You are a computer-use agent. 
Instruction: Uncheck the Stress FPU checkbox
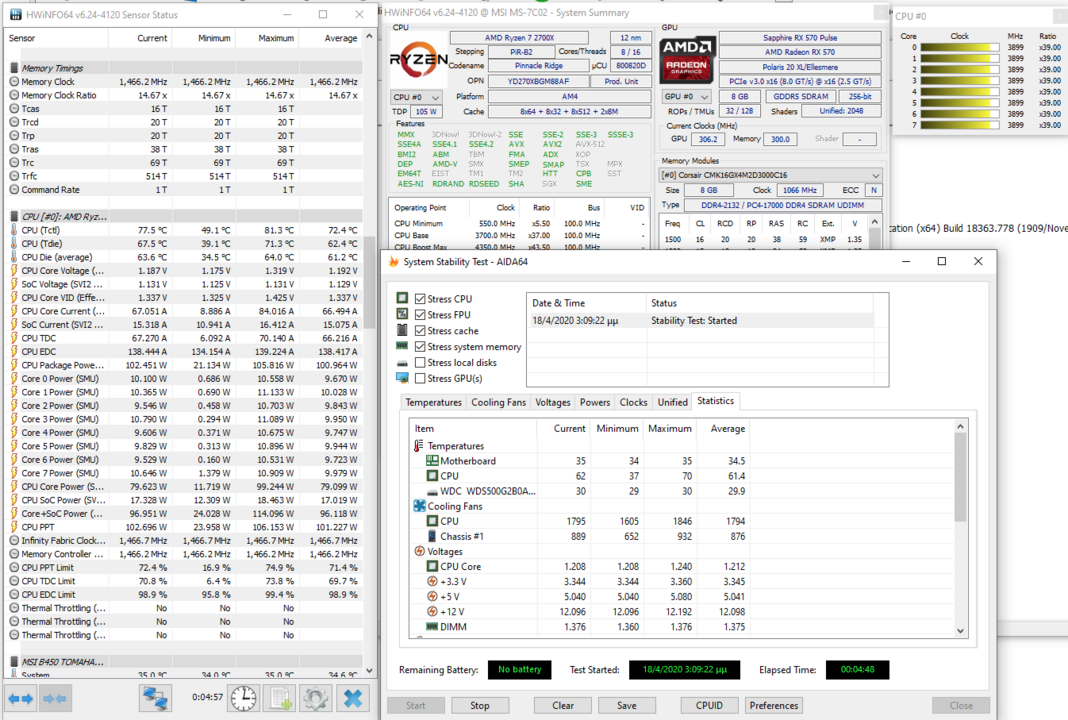click(x=420, y=314)
